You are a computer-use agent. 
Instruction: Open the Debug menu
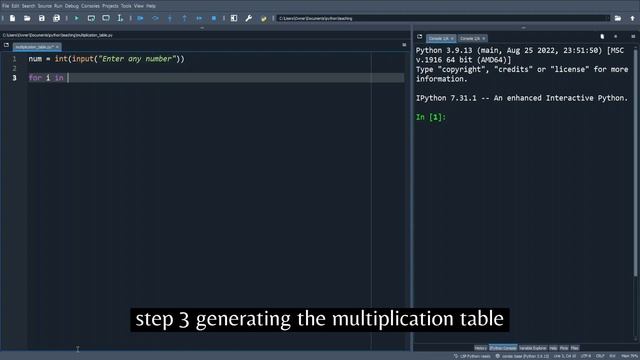(71, 6)
